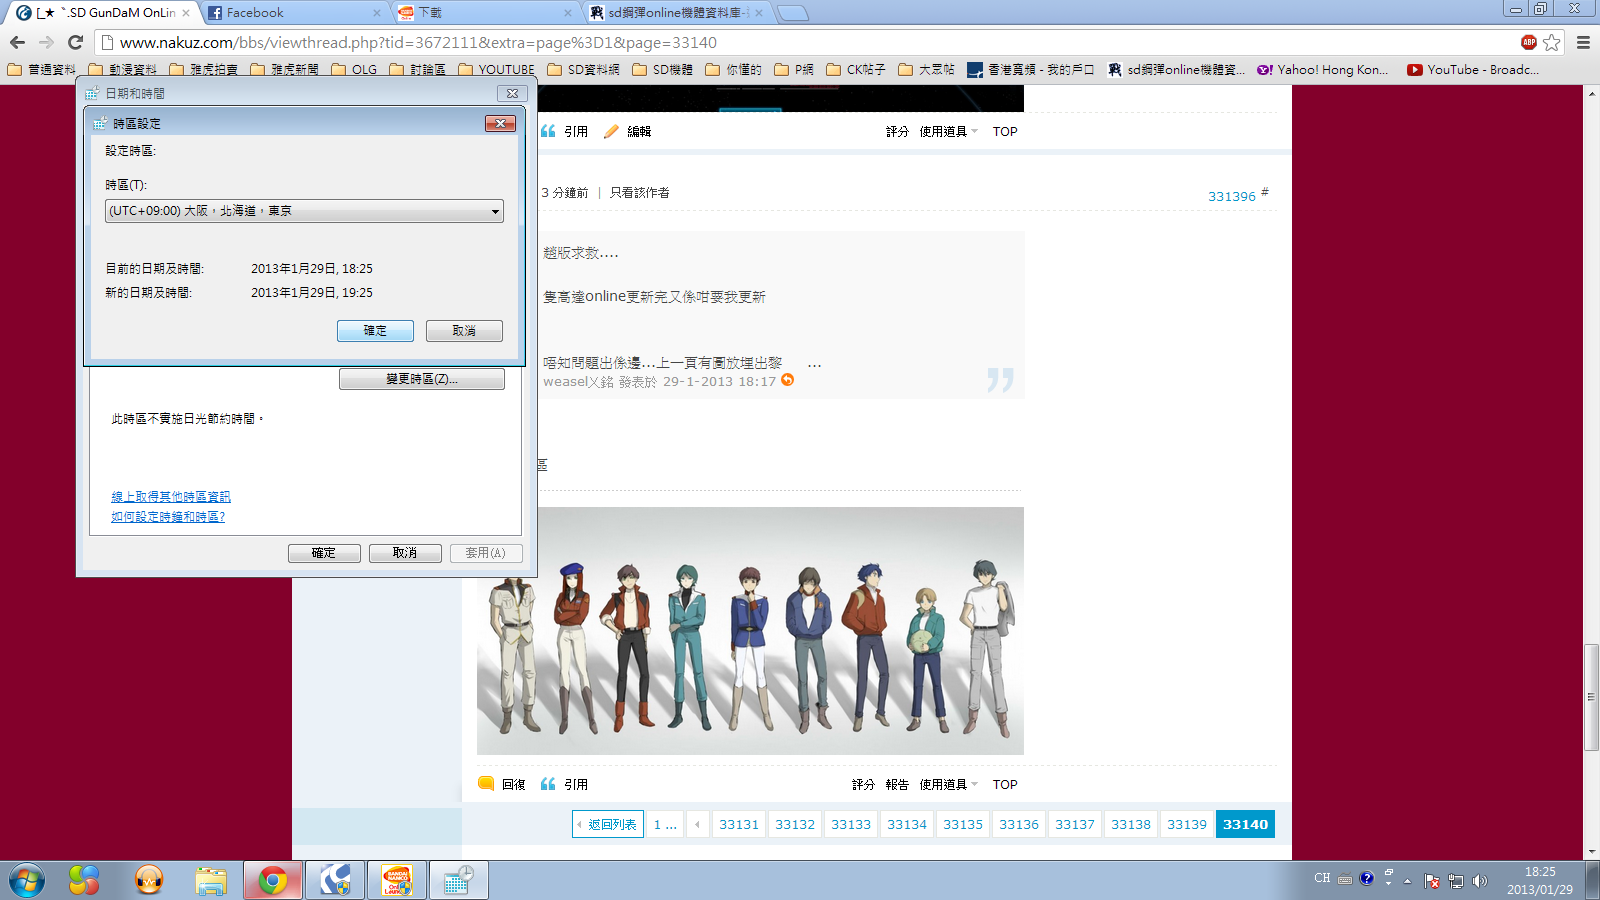Viewport: 1600px width, 900px height.
Task: Click 報告 on the bottom post
Action: [x=897, y=784]
